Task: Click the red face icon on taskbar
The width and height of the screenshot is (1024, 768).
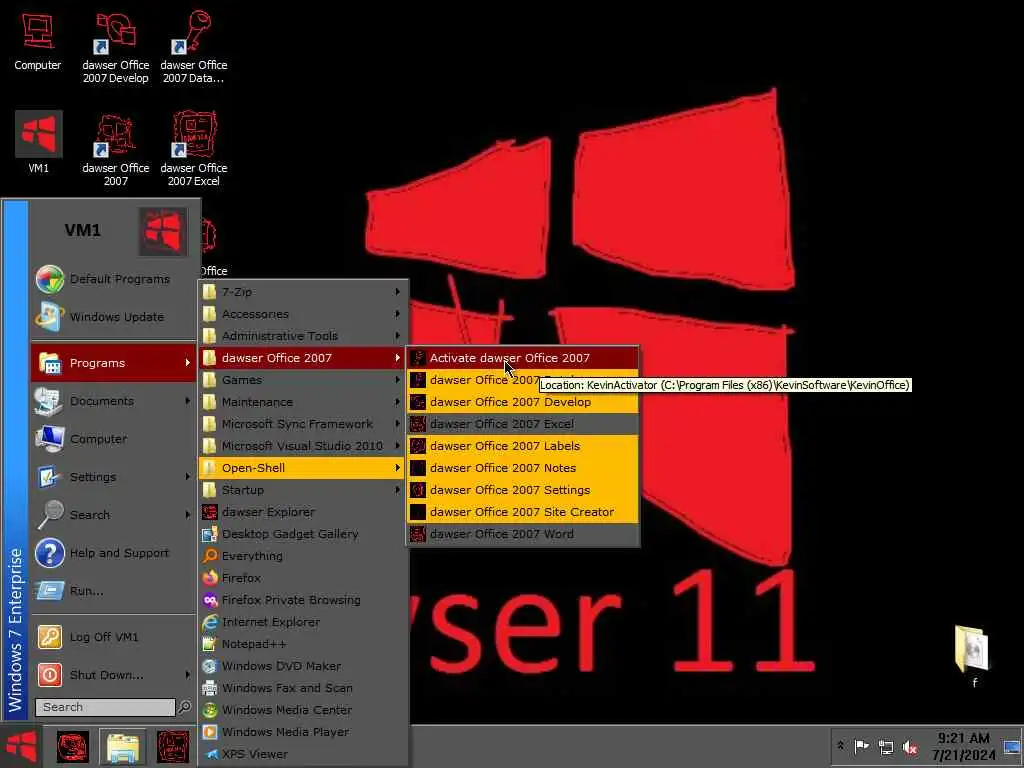Action: coord(72,747)
